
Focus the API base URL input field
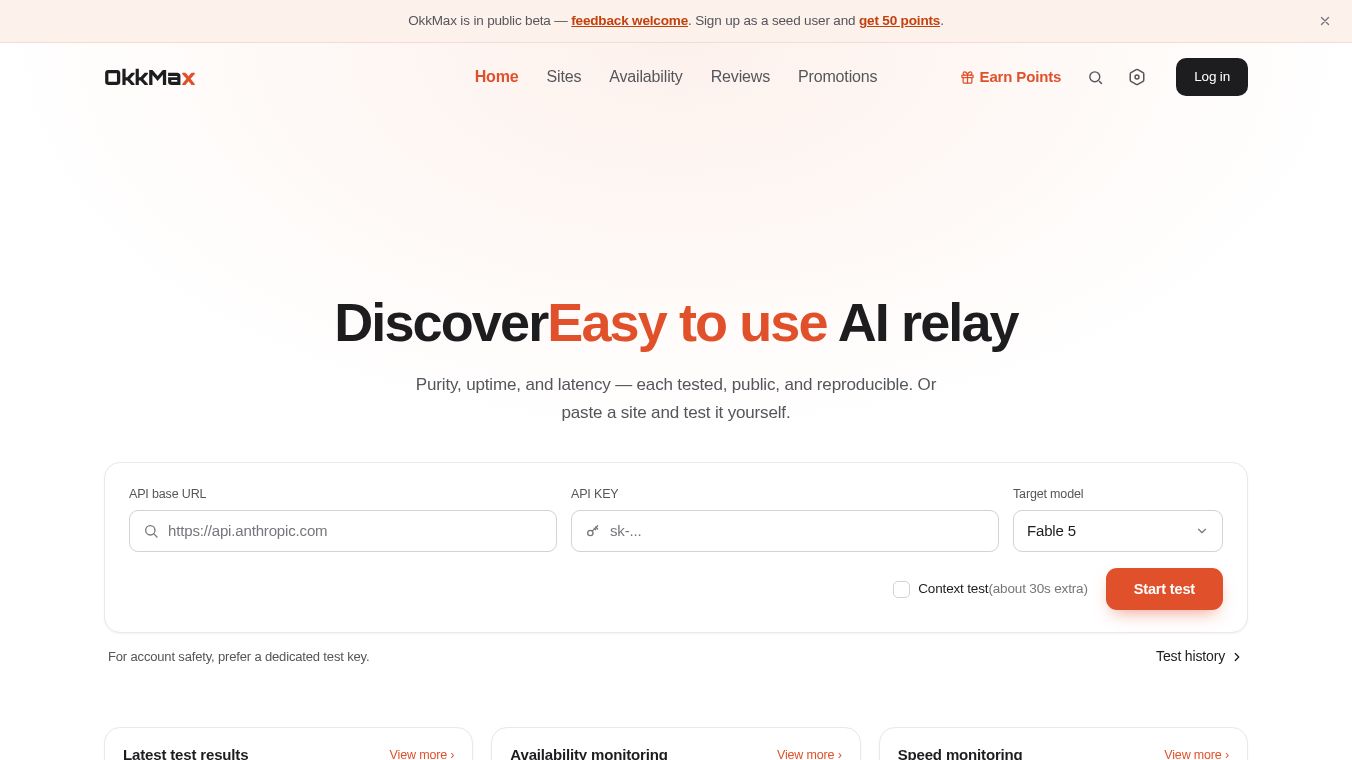pyautogui.click(x=343, y=531)
